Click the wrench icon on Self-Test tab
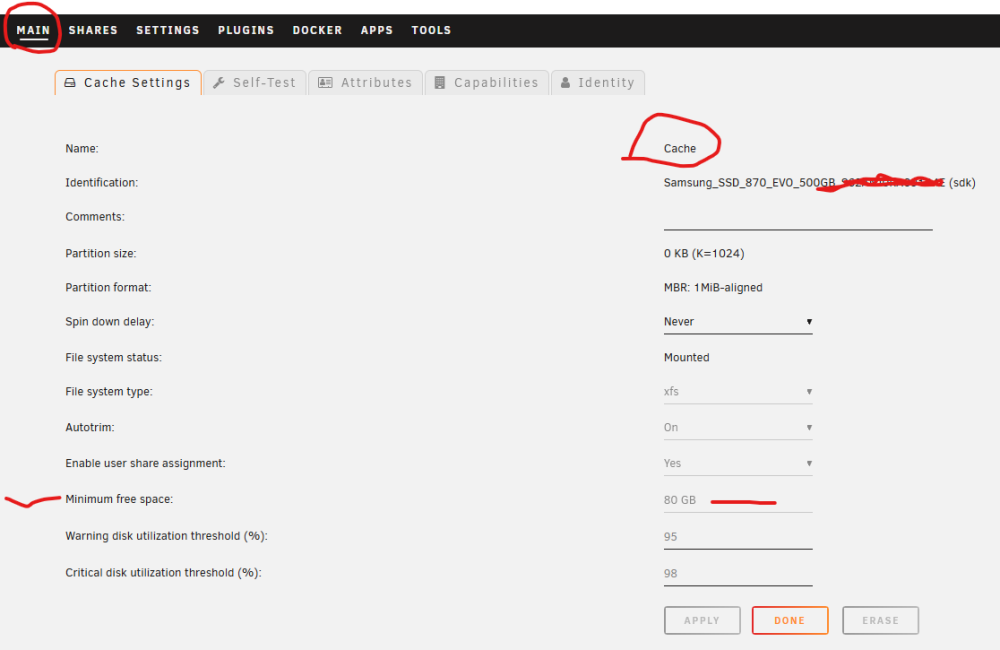Viewport: 1000px width, 650px height. (x=219, y=83)
